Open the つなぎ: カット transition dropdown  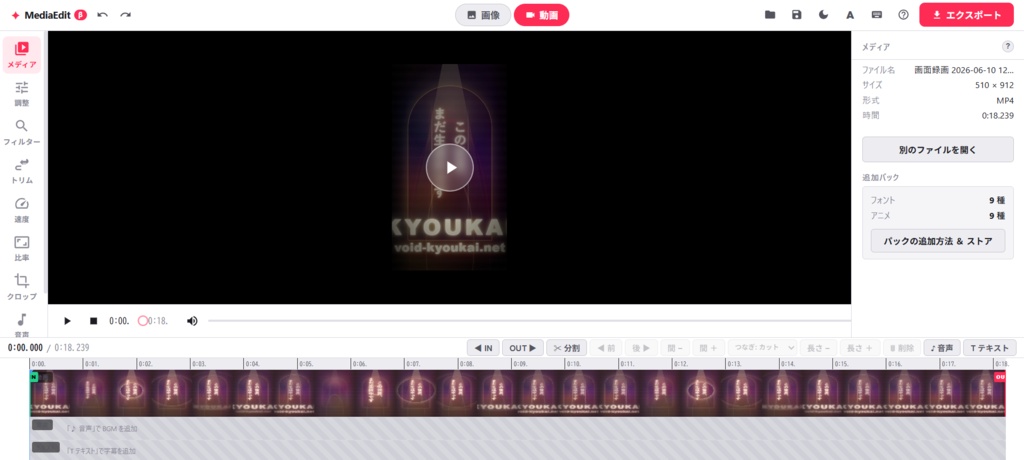(x=763, y=348)
